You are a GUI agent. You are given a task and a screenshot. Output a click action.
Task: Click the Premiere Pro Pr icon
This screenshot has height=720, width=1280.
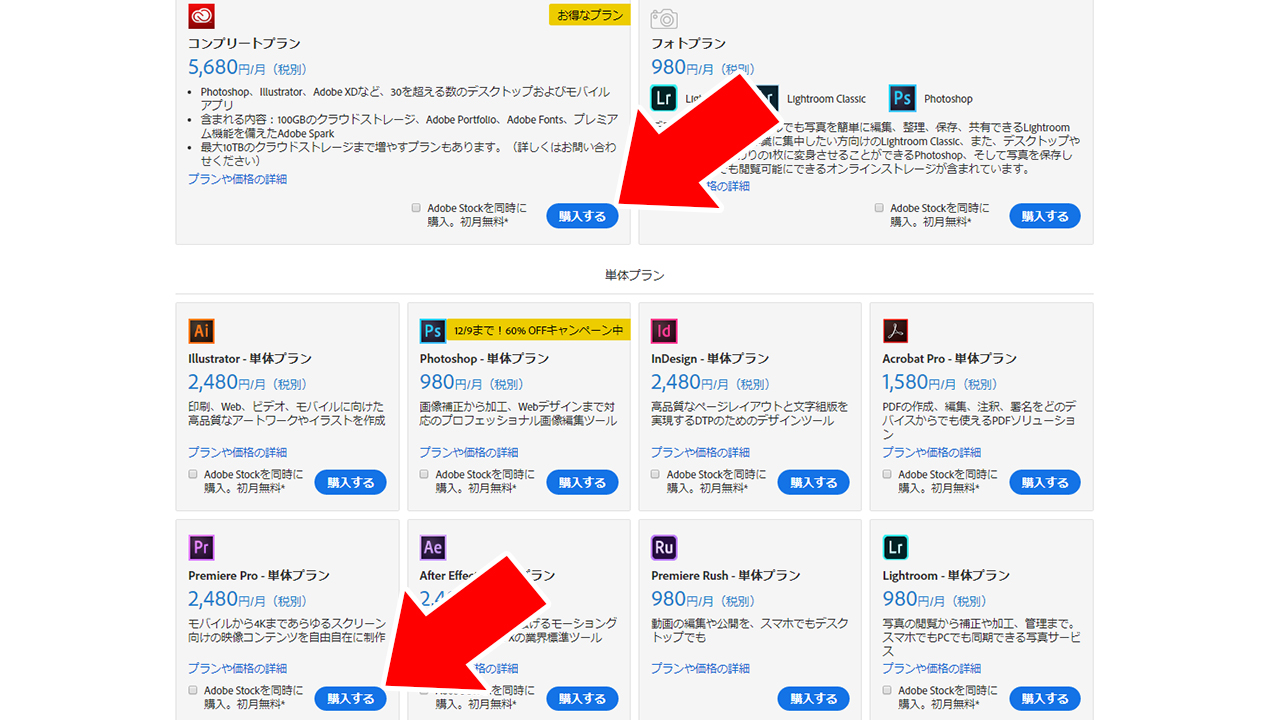[x=202, y=547]
